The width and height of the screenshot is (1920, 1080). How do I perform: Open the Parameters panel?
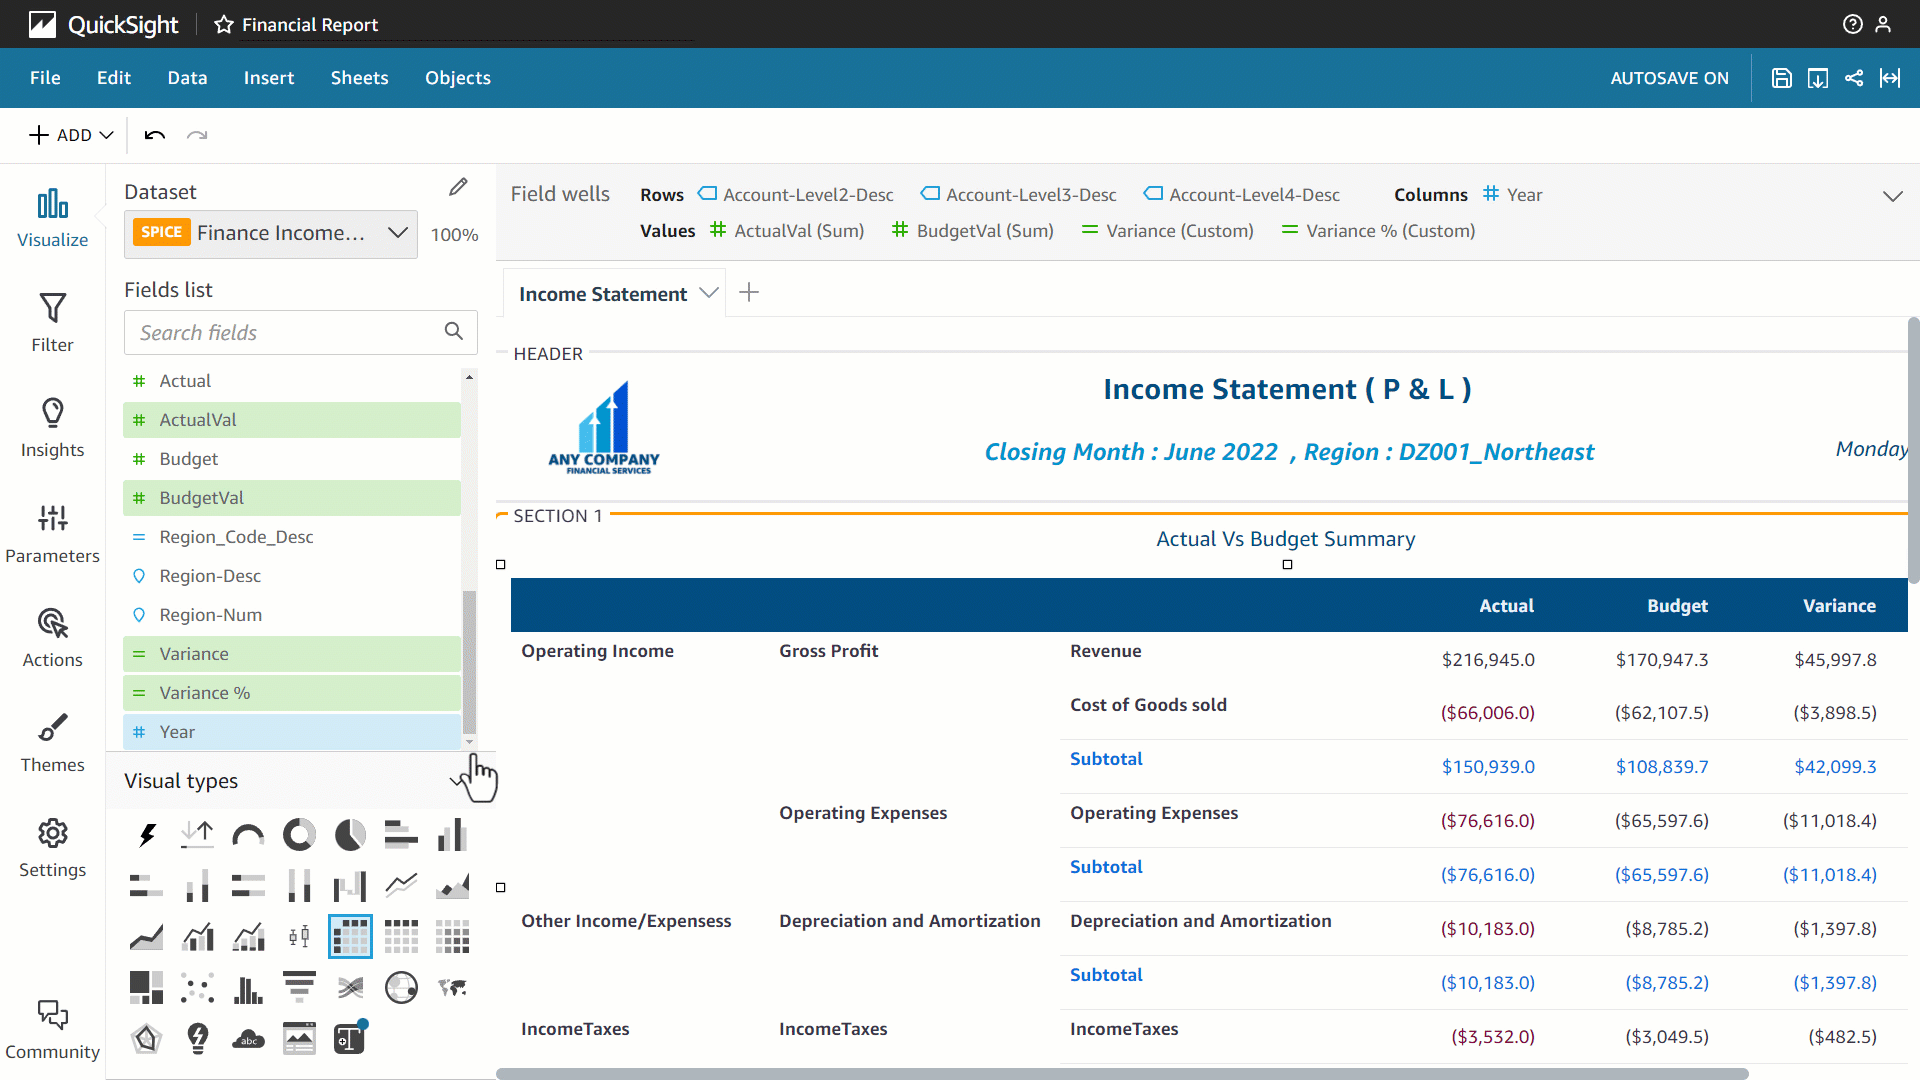(x=52, y=533)
